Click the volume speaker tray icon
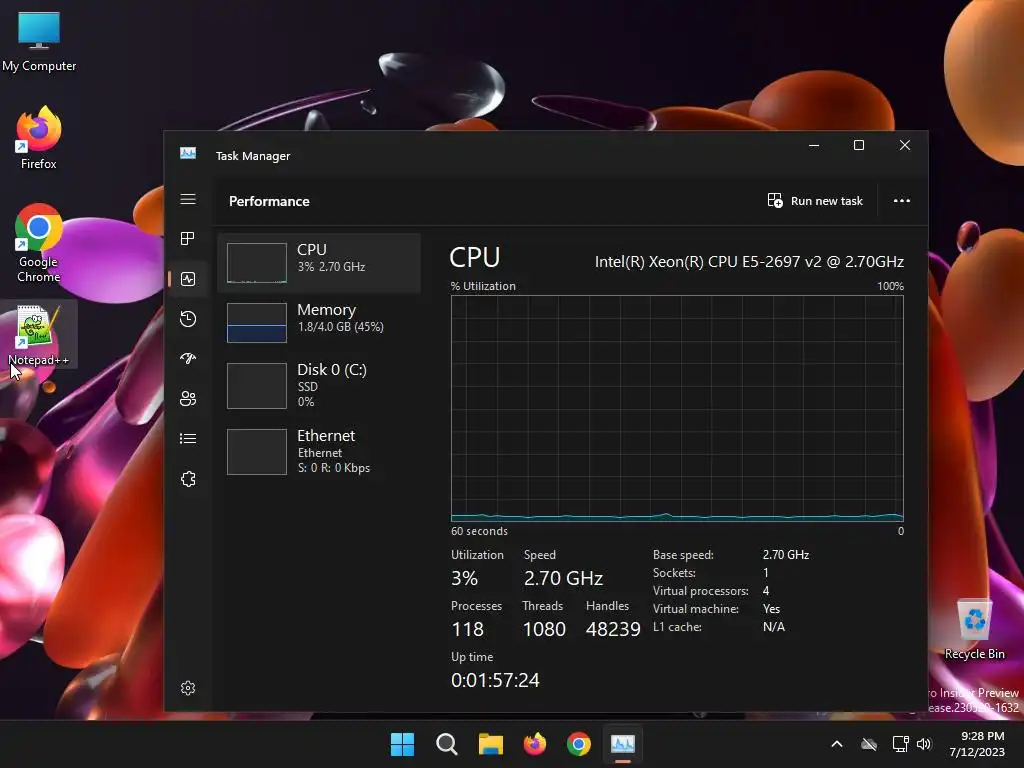 pos(923,744)
